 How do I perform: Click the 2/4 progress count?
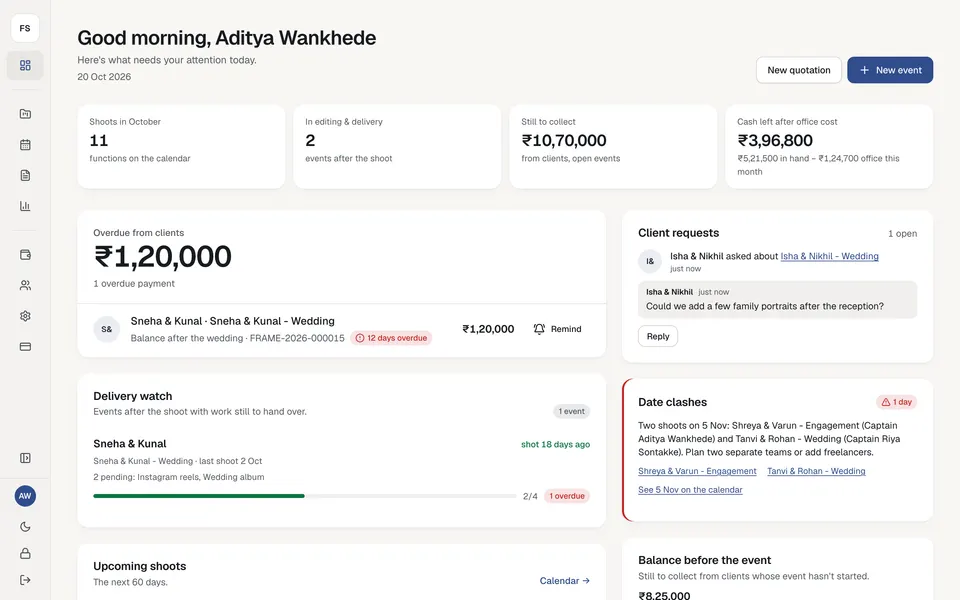point(530,496)
